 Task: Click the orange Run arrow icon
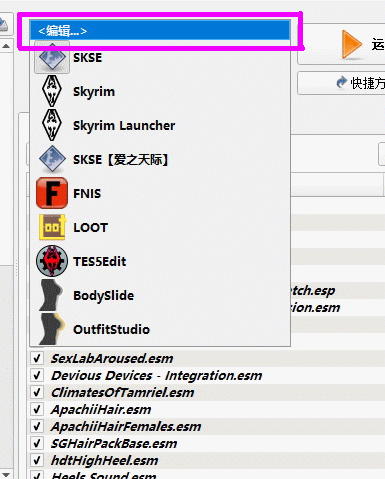pyautogui.click(x=352, y=44)
